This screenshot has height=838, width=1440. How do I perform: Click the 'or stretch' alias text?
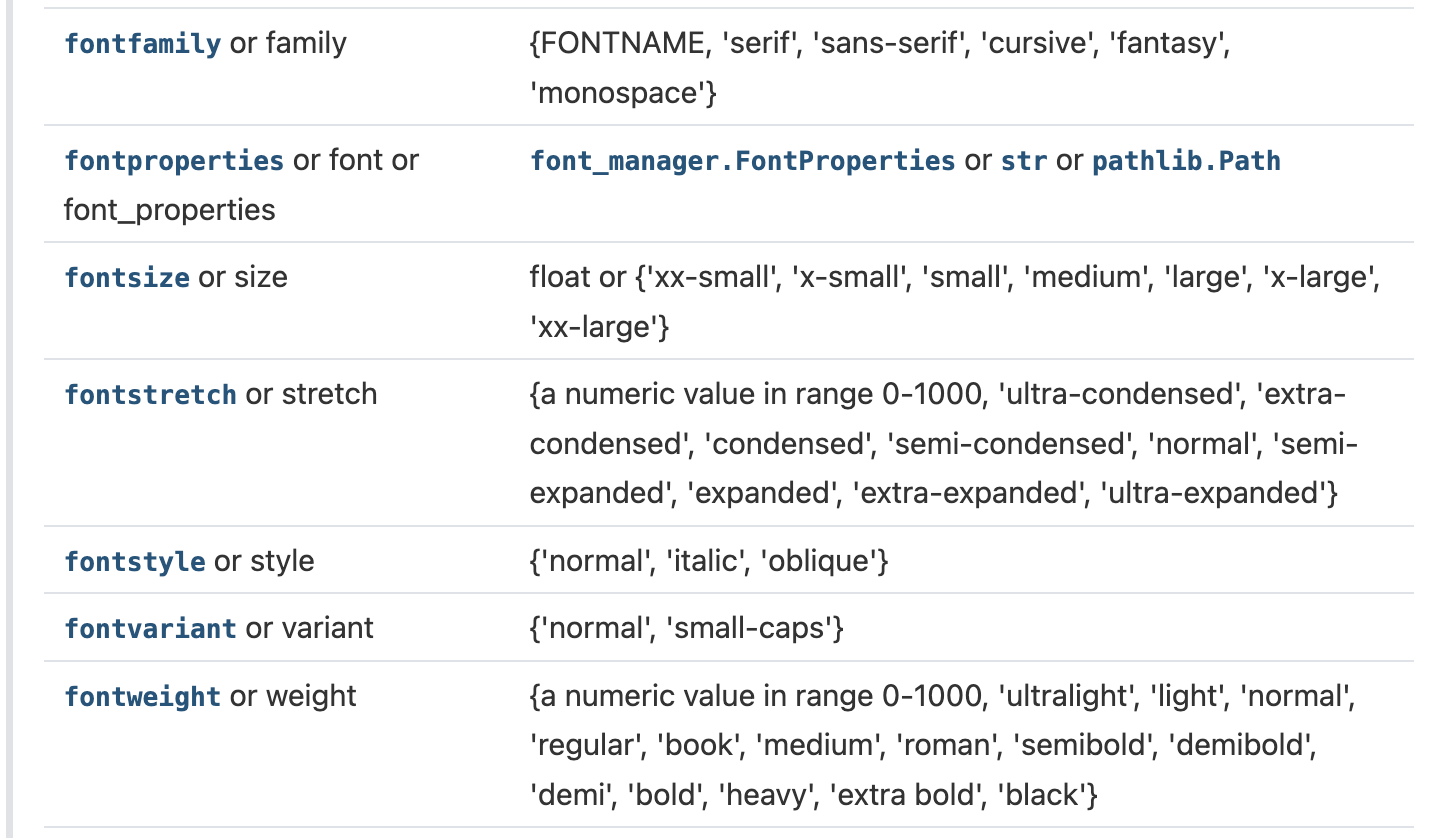(x=312, y=395)
